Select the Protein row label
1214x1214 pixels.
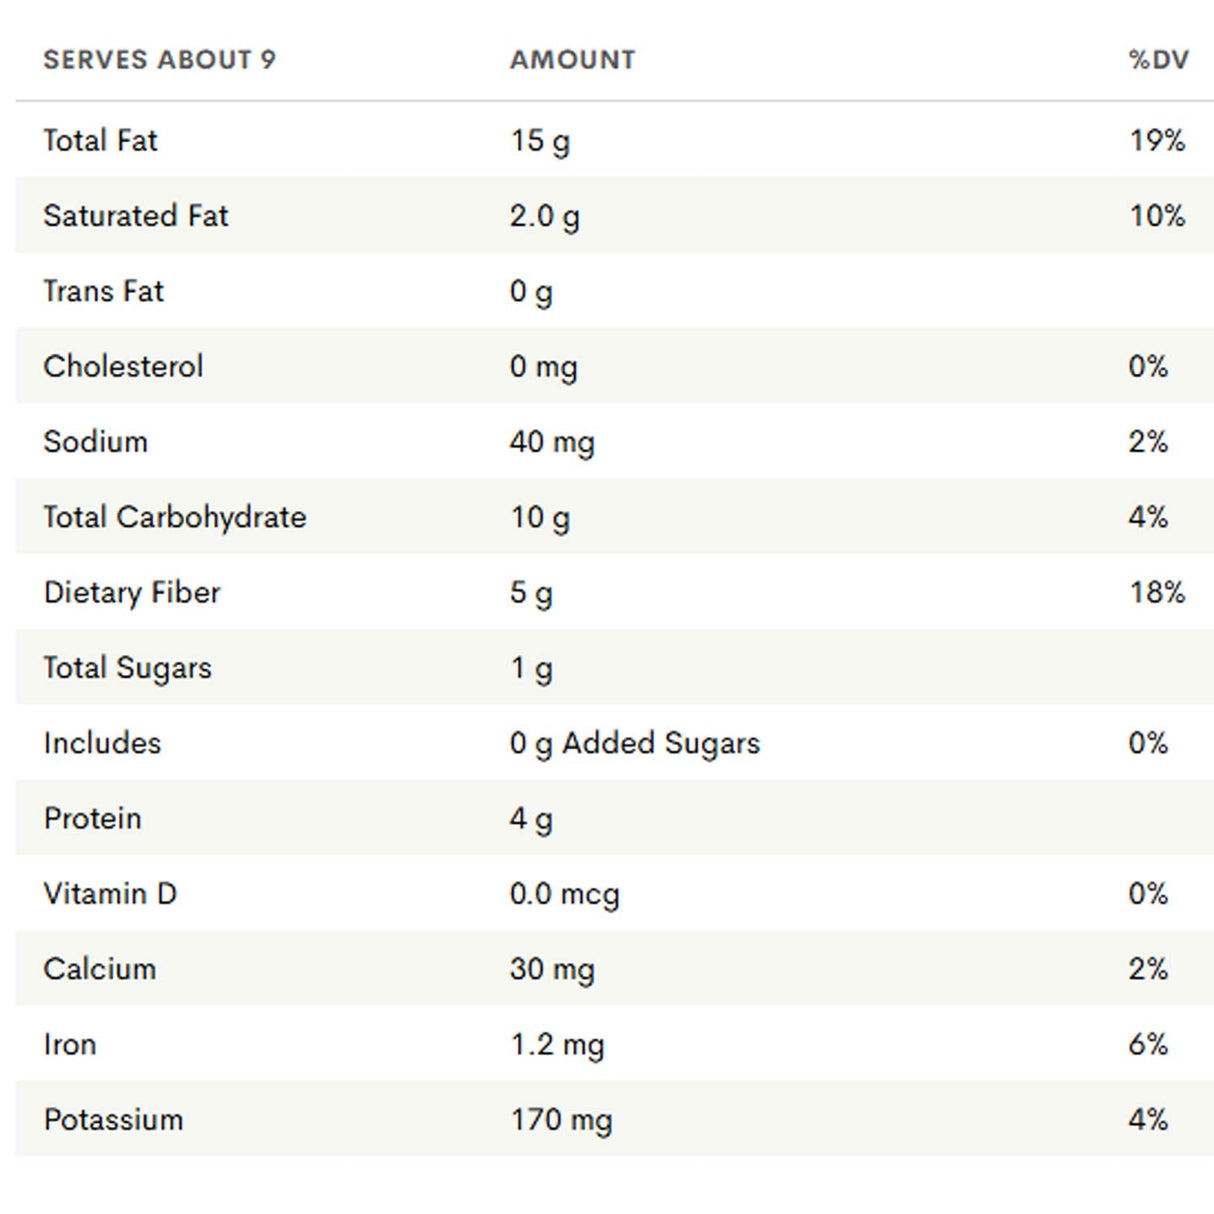pos(92,818)
